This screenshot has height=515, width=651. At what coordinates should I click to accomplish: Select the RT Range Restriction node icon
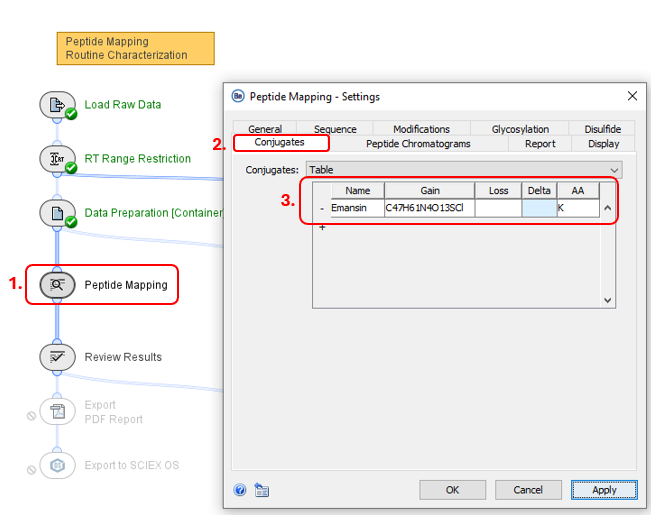(57, 158)
